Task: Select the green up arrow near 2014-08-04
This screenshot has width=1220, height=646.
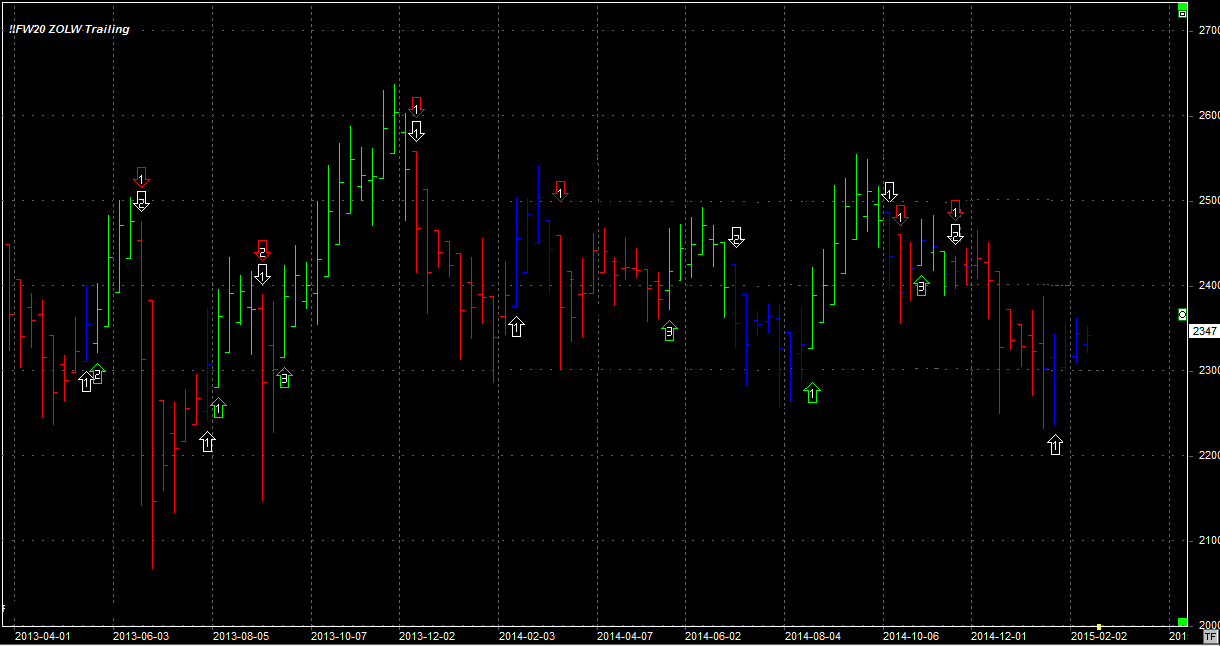Action: click(812, 393)
